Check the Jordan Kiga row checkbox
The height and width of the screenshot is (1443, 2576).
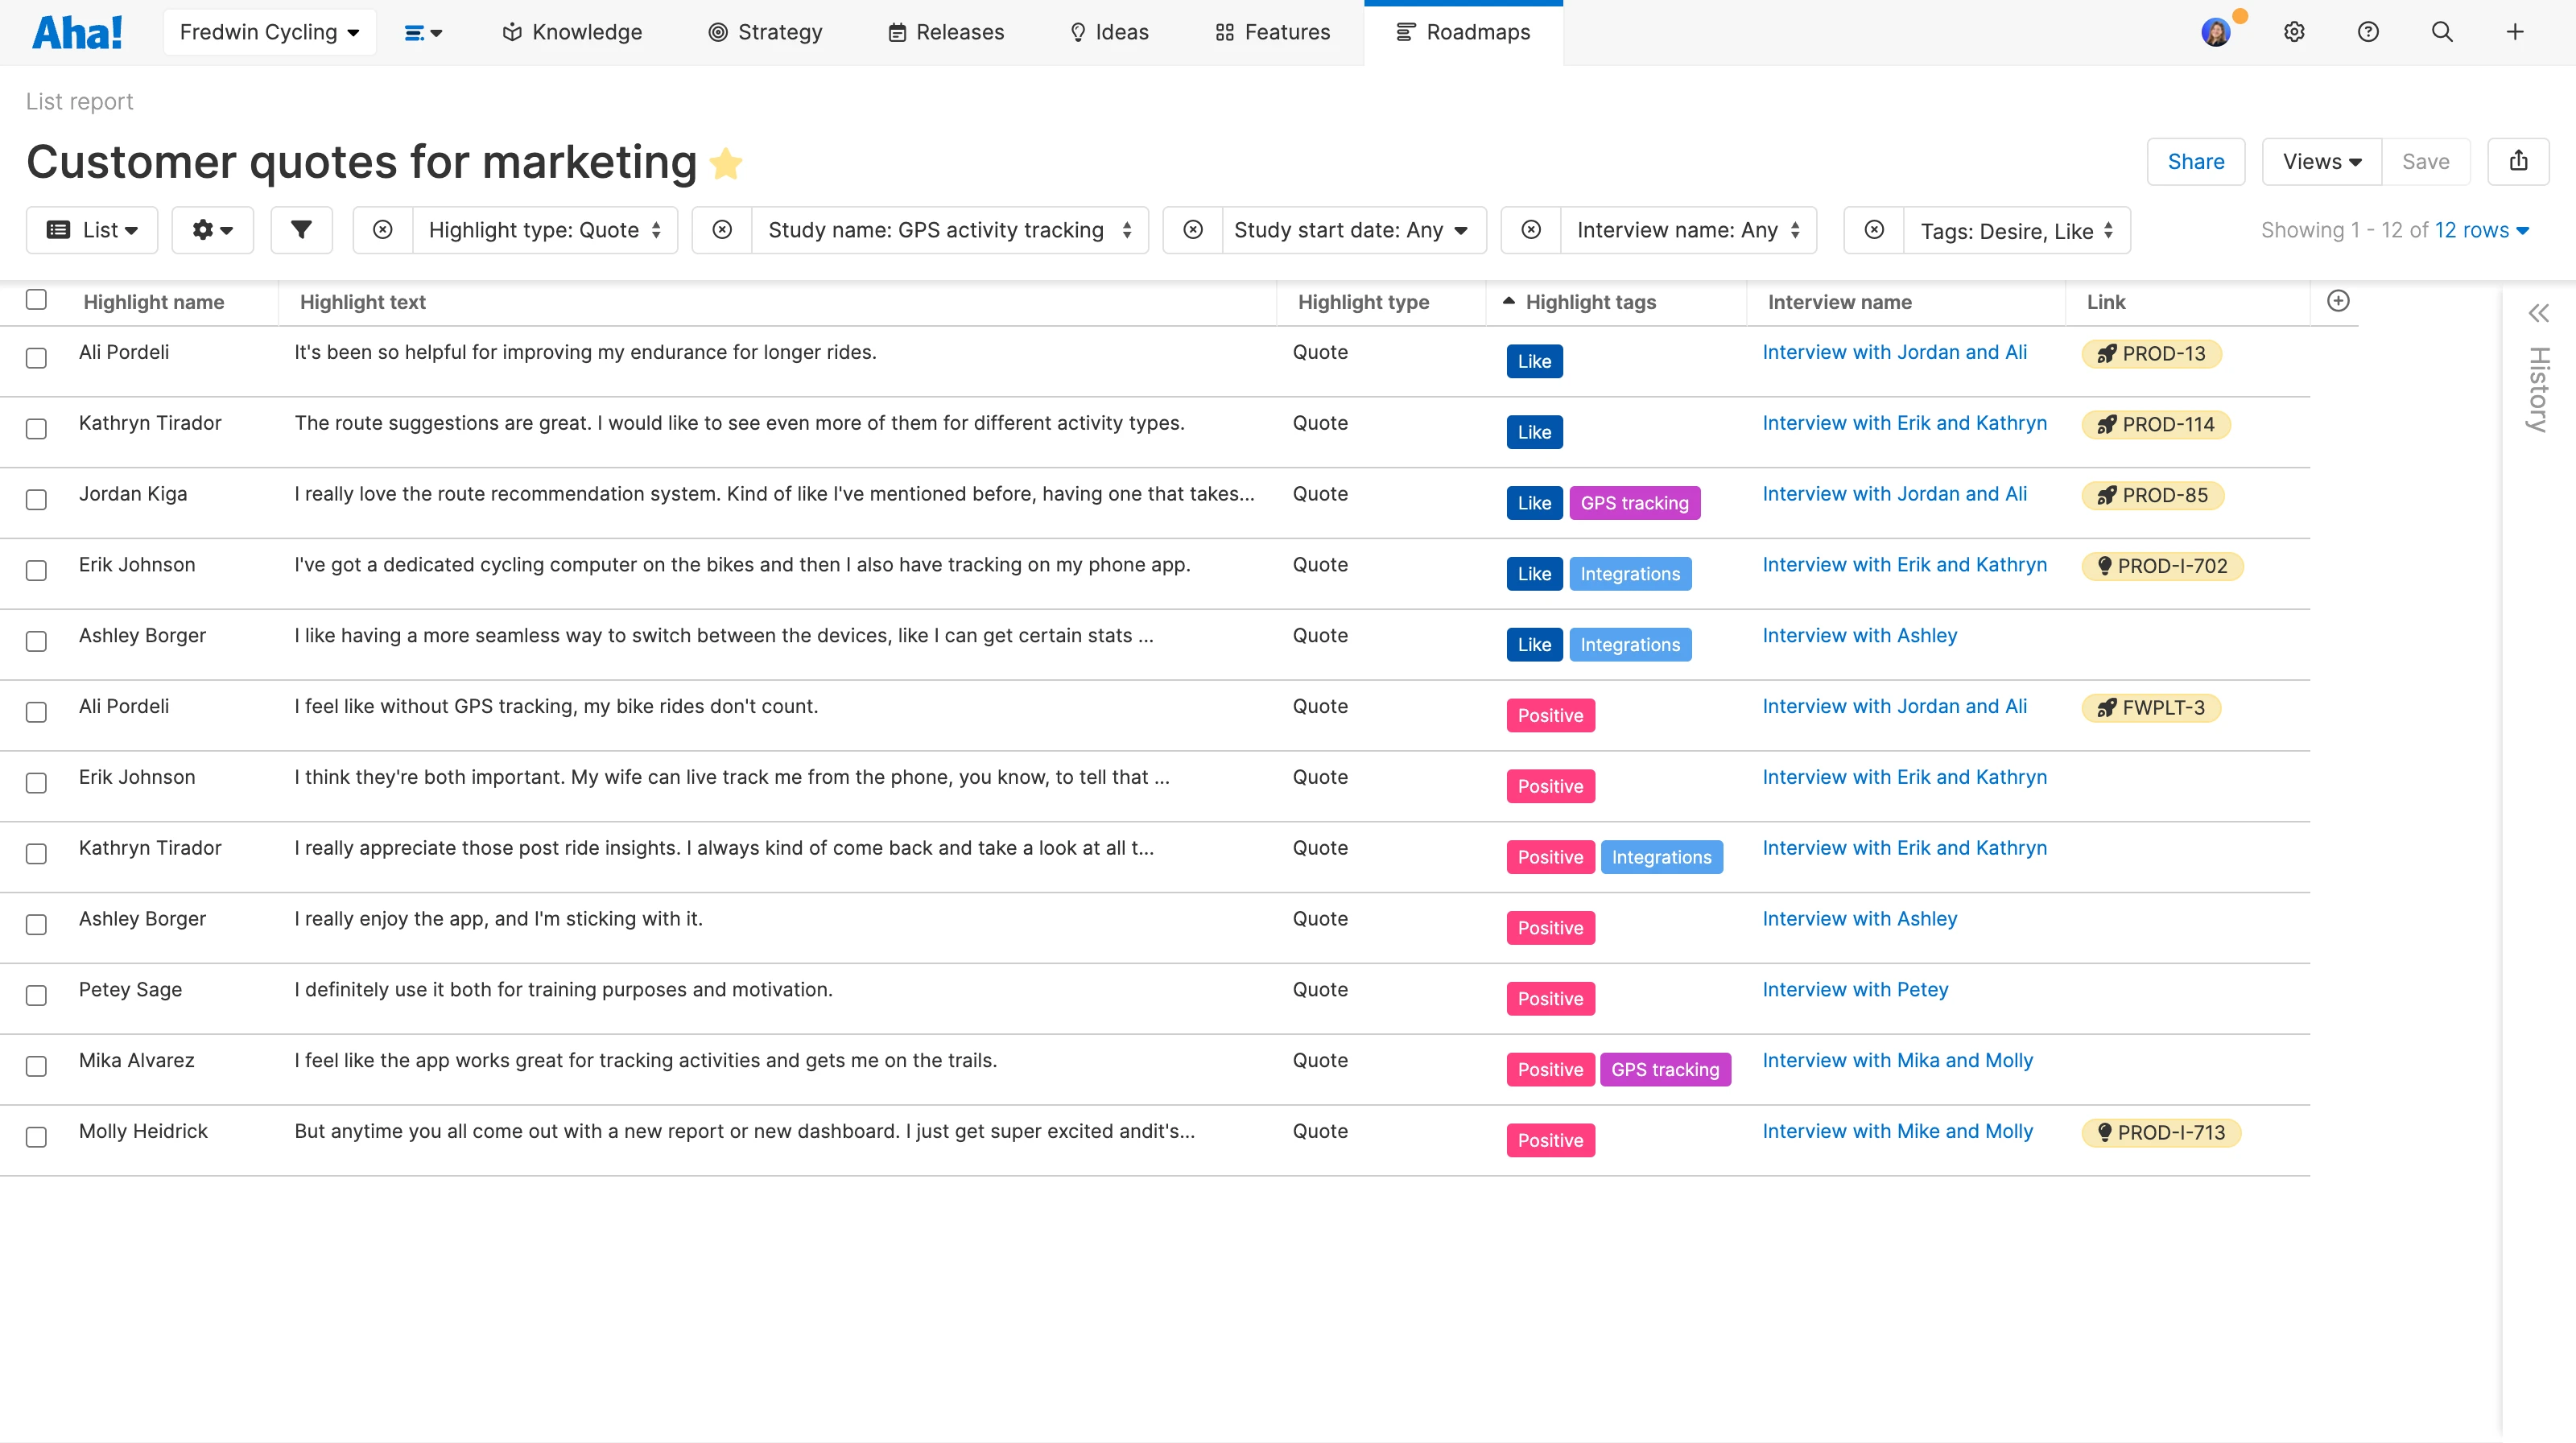[36, 500]
